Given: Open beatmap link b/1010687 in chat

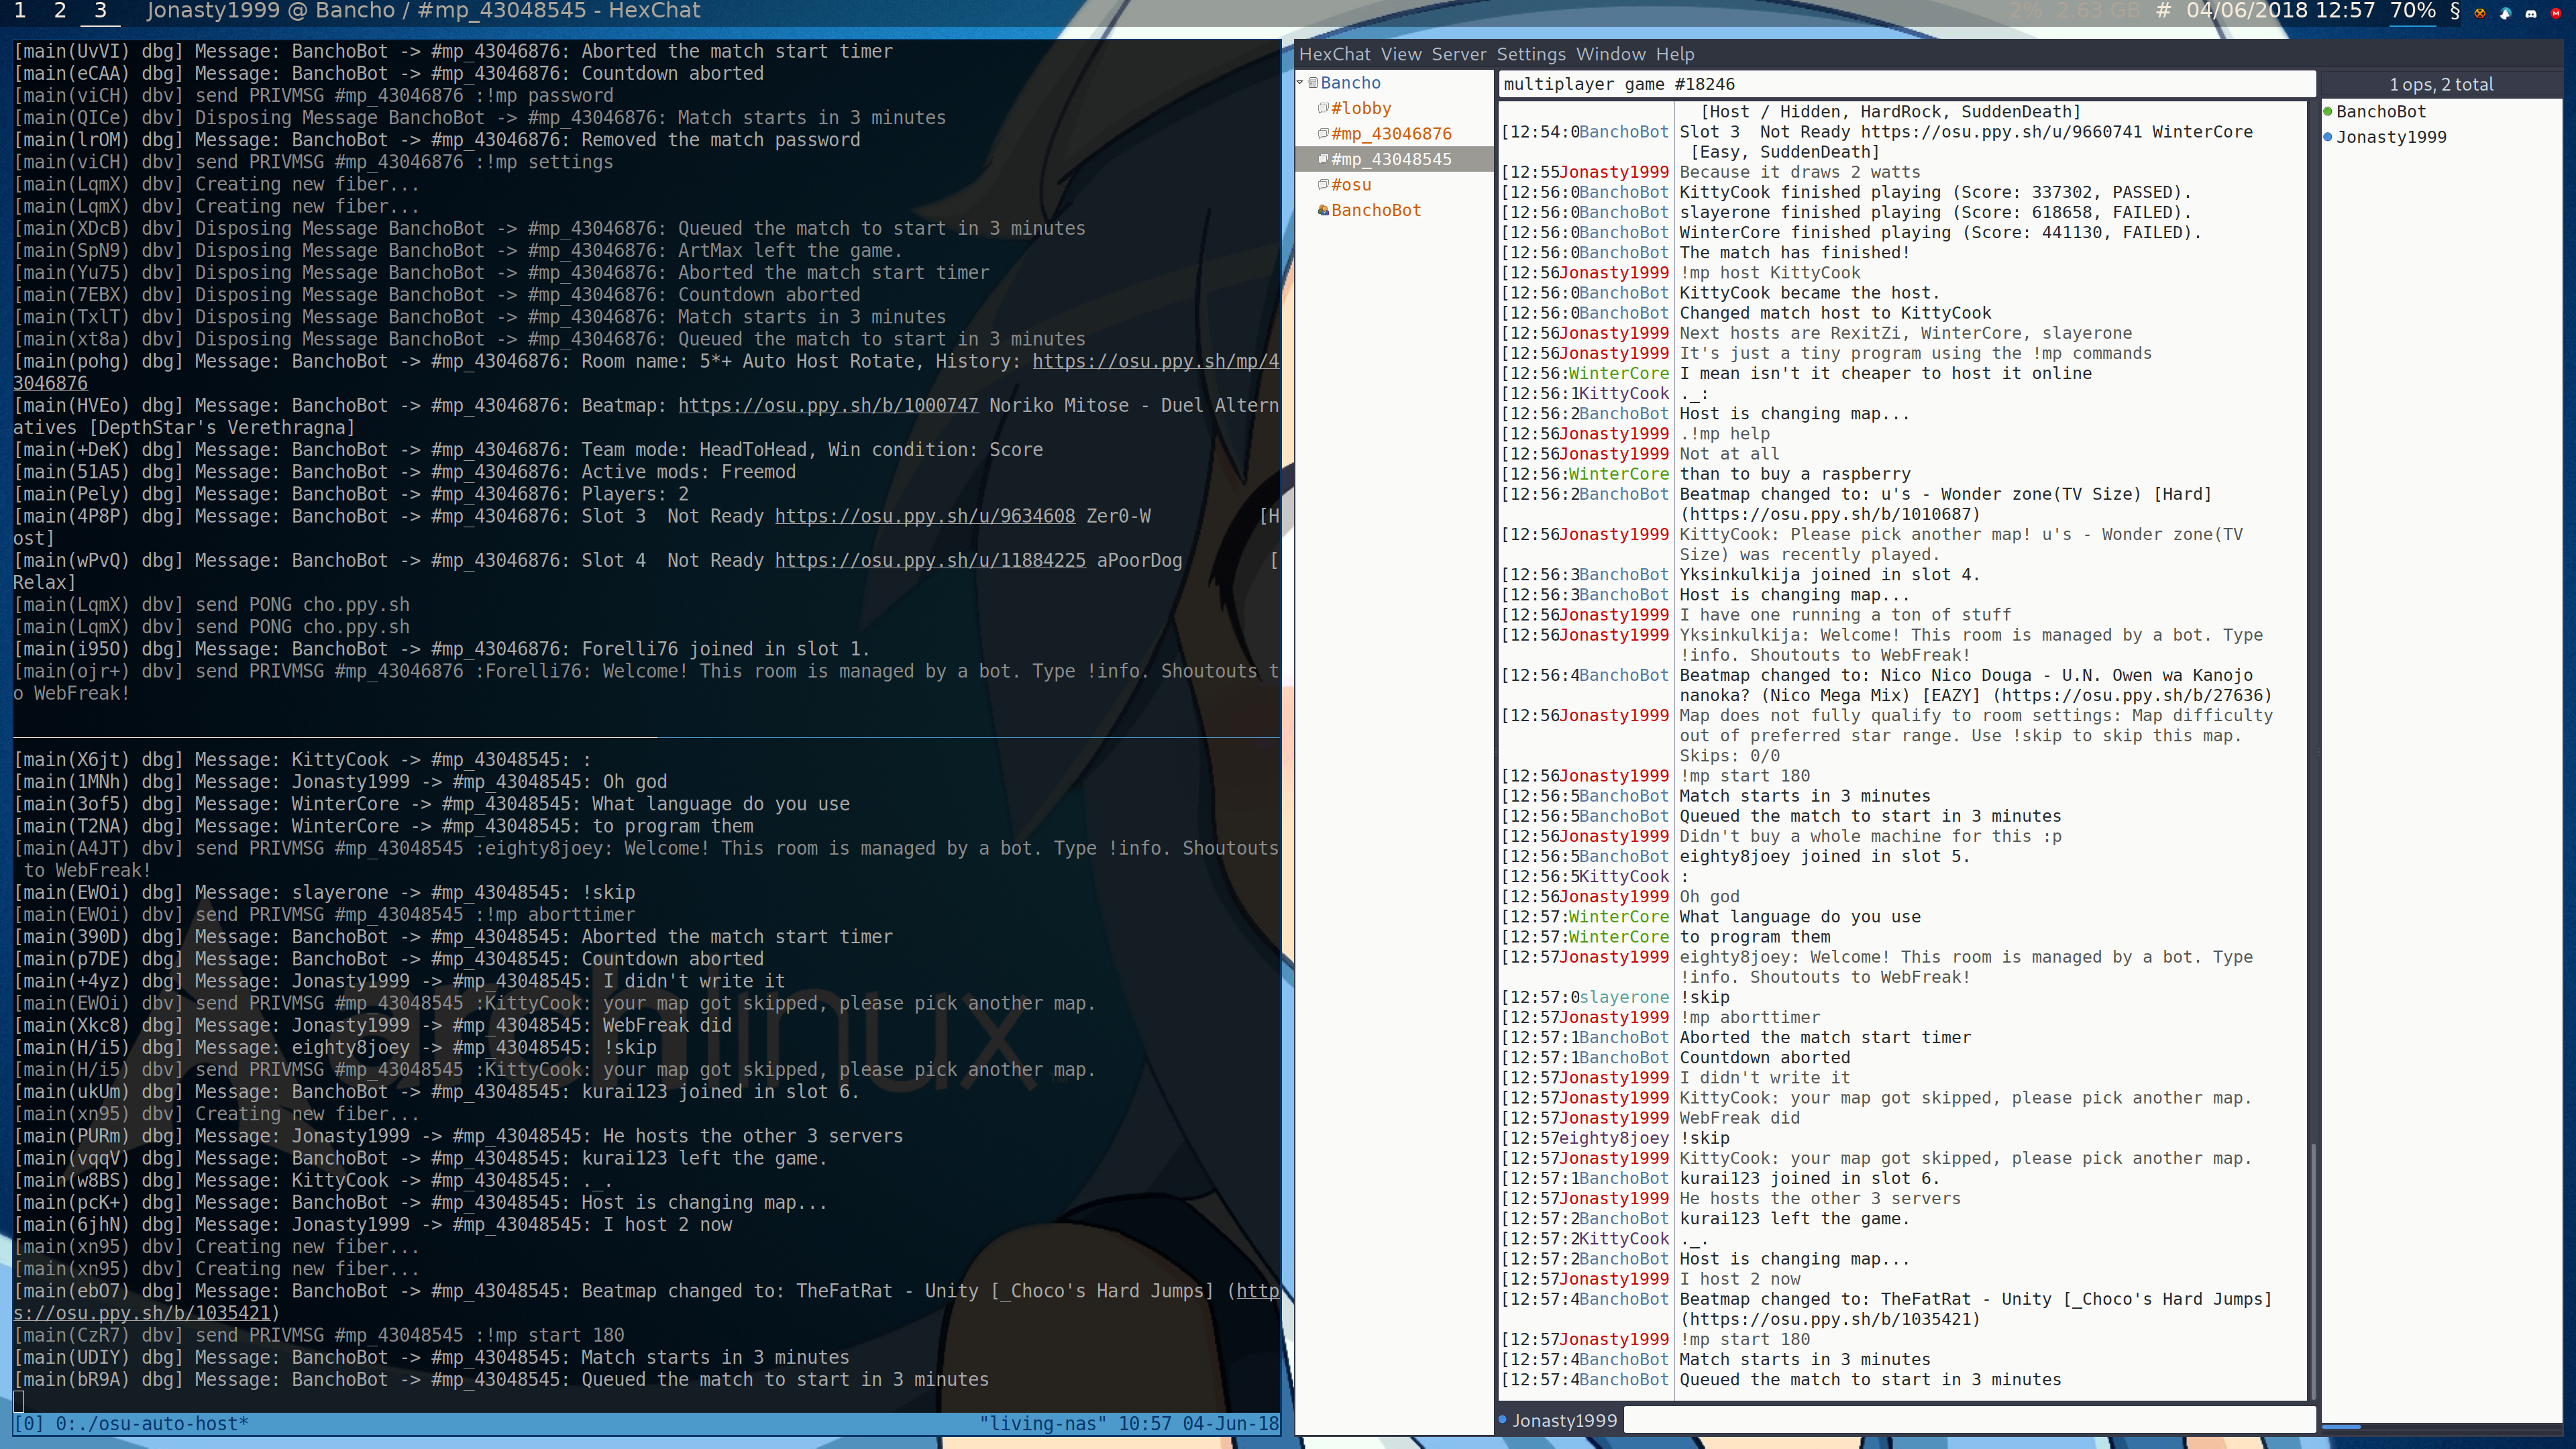Looking at the screenshot, I should 1829,514.
